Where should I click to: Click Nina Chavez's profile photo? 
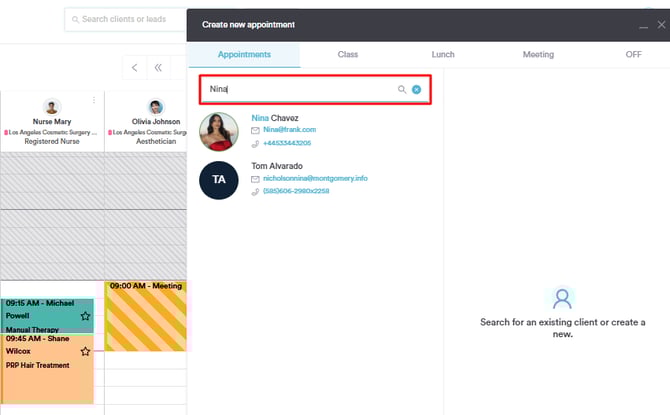tap(219, 131)
